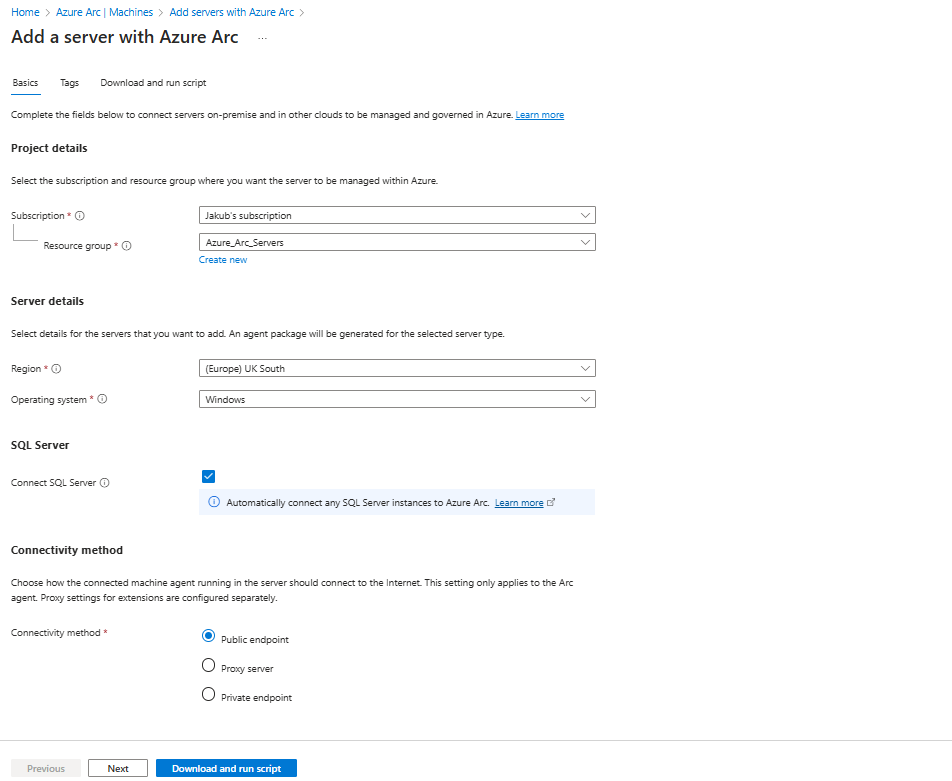Viewport: 952px width, 781px height.
Task: Open the Operating system dropdown
Action: (x=397, y=399)
